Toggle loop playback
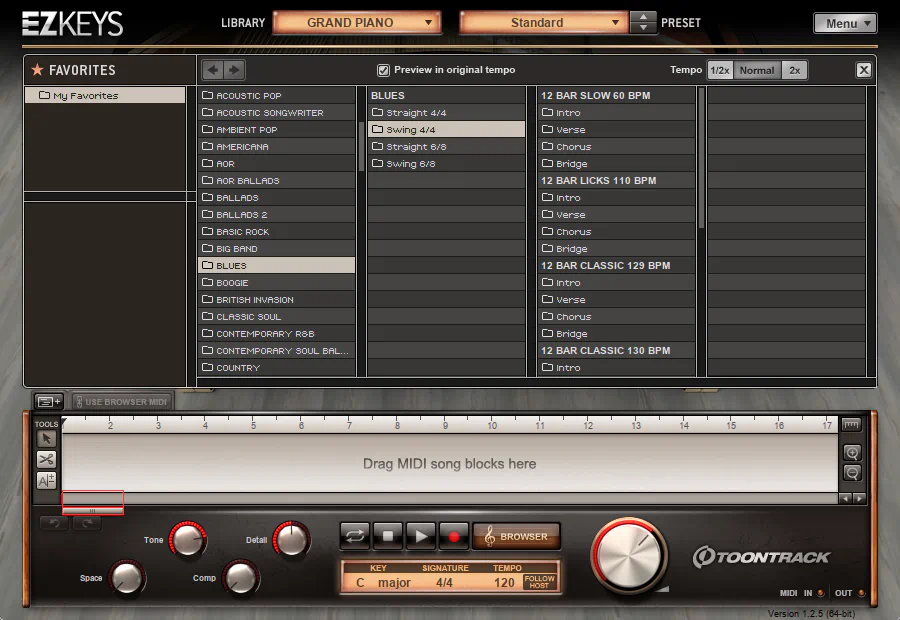Image resolution: width=900 pixels, height=620 pixels. pyautogui.click(x=355, y=536)
